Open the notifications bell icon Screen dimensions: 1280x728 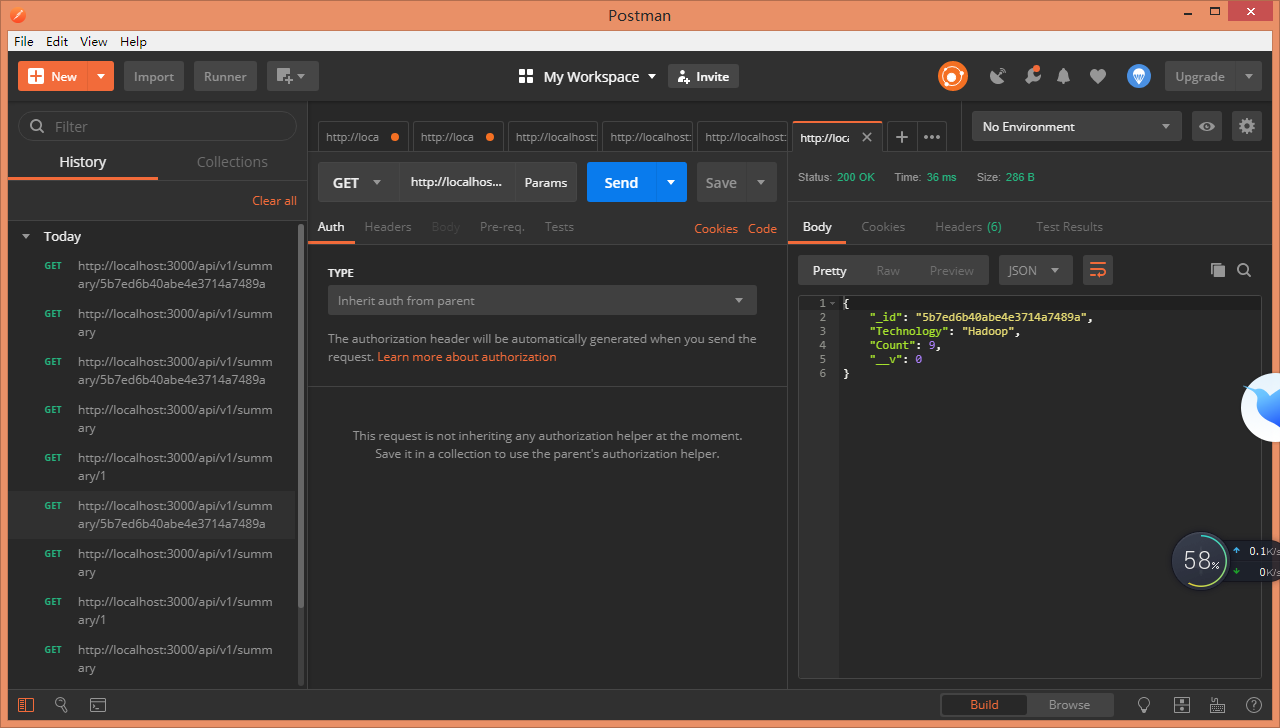click(x=1064, y=76)
